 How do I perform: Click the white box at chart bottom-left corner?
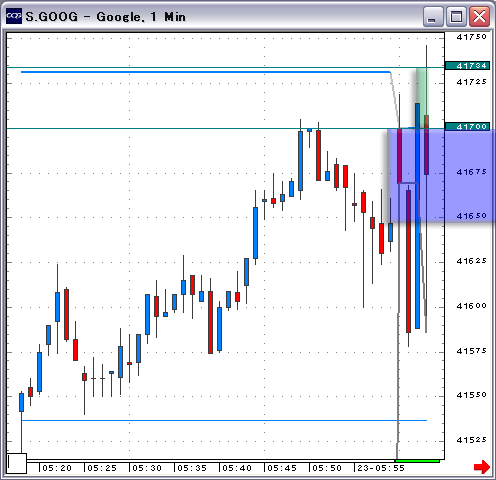tap(17, 463)
